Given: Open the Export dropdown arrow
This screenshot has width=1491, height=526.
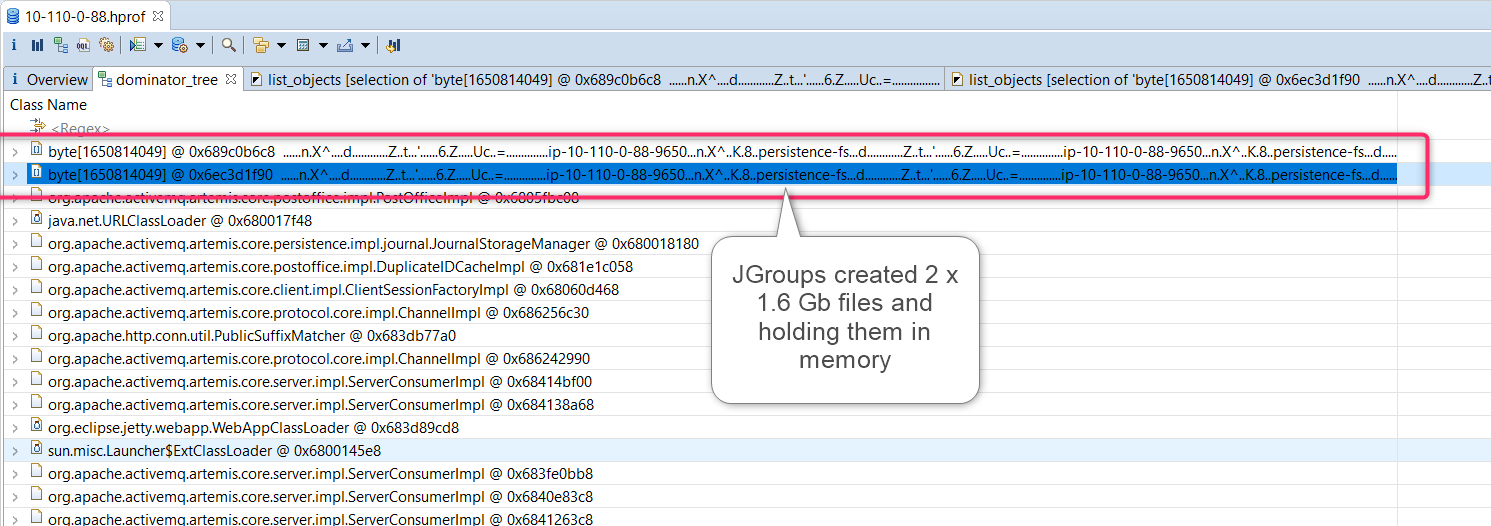Looking at the screenshot, I should (365, 46).
